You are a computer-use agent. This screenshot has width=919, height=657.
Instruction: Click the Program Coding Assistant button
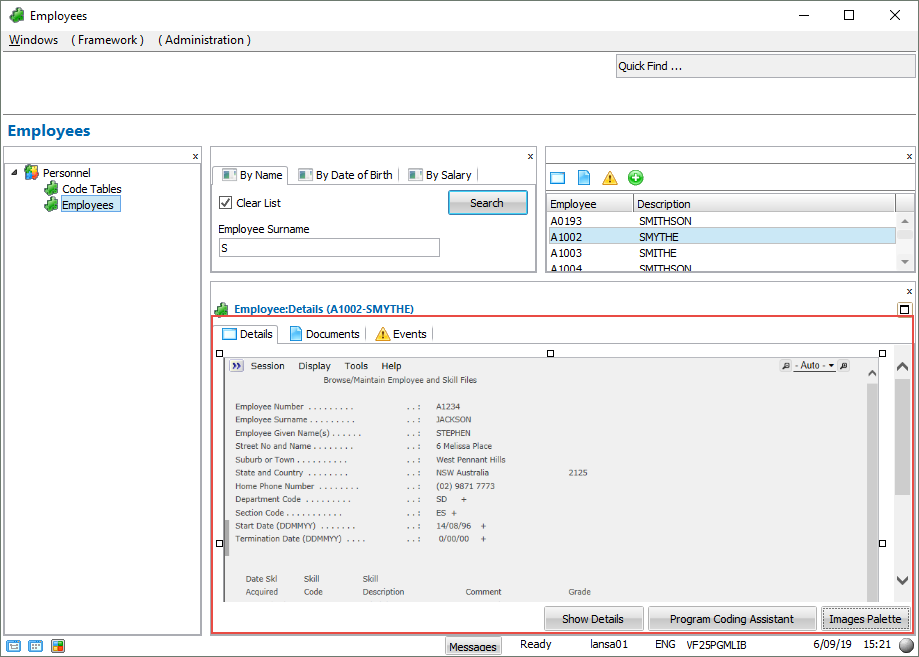[731, 619]
